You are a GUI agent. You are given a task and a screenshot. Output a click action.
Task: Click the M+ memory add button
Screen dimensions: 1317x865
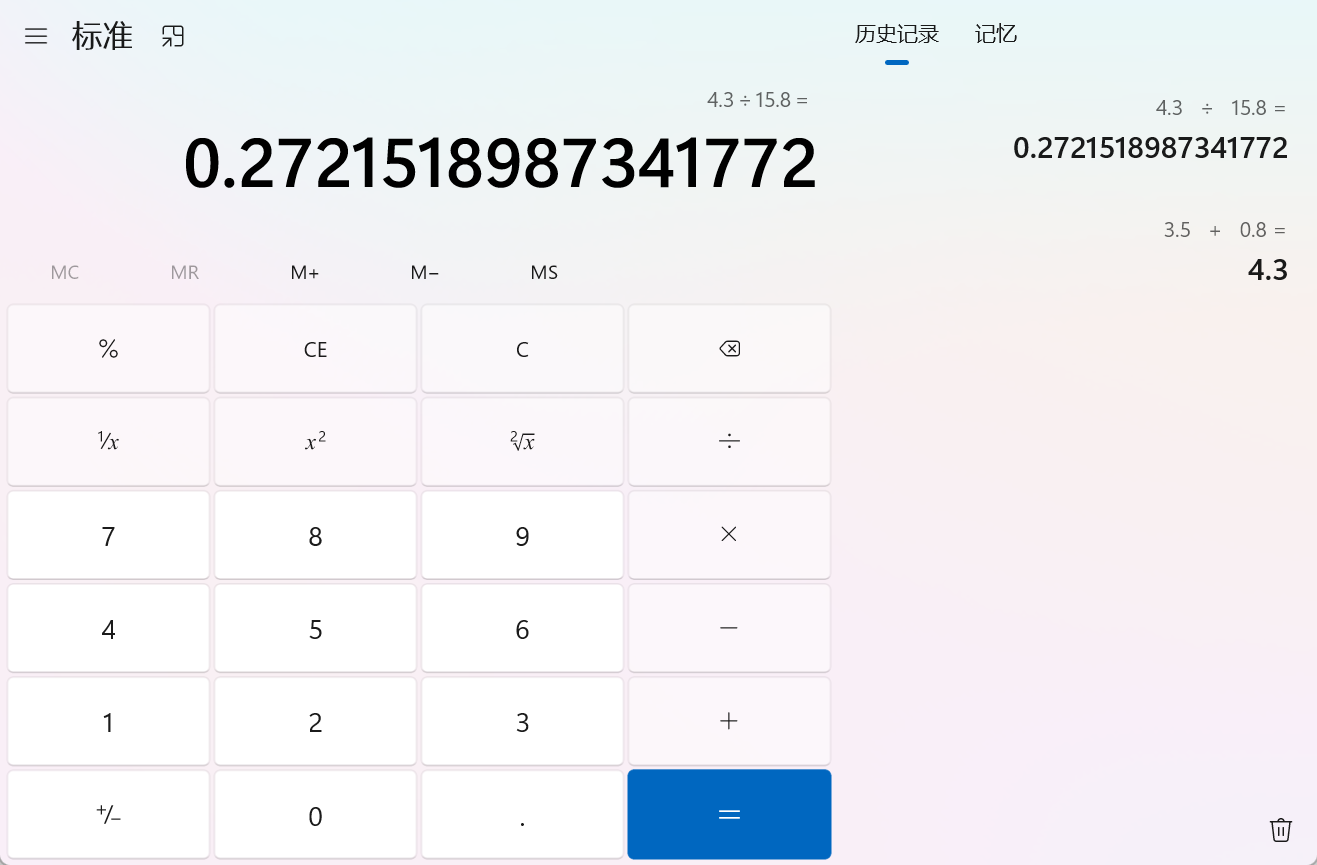305,272
